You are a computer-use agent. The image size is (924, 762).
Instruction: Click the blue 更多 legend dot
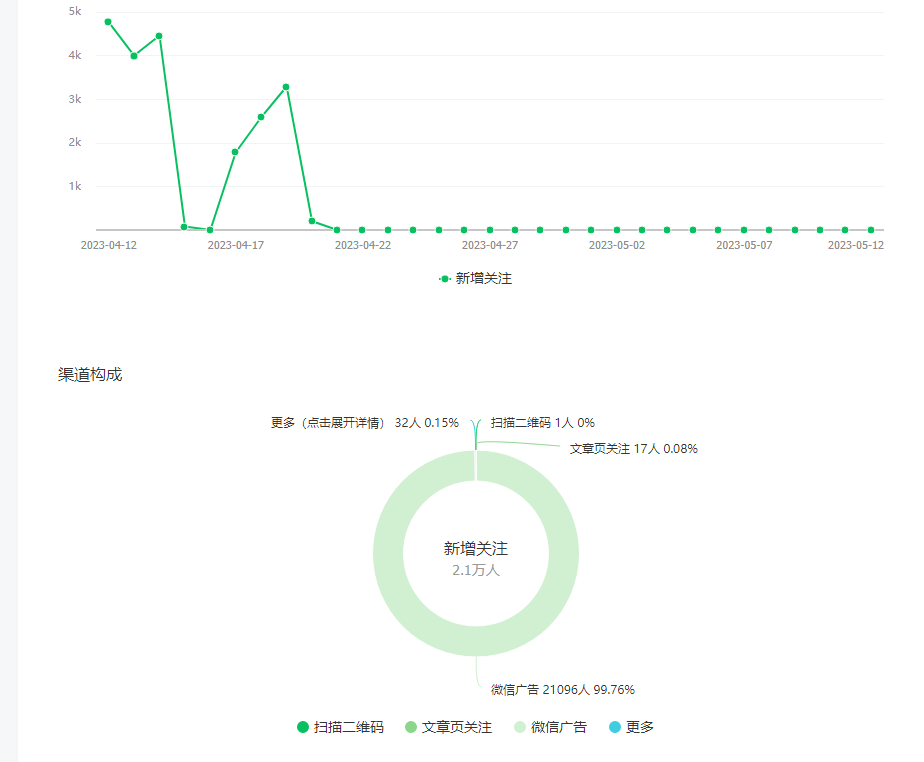coord(615,727)
